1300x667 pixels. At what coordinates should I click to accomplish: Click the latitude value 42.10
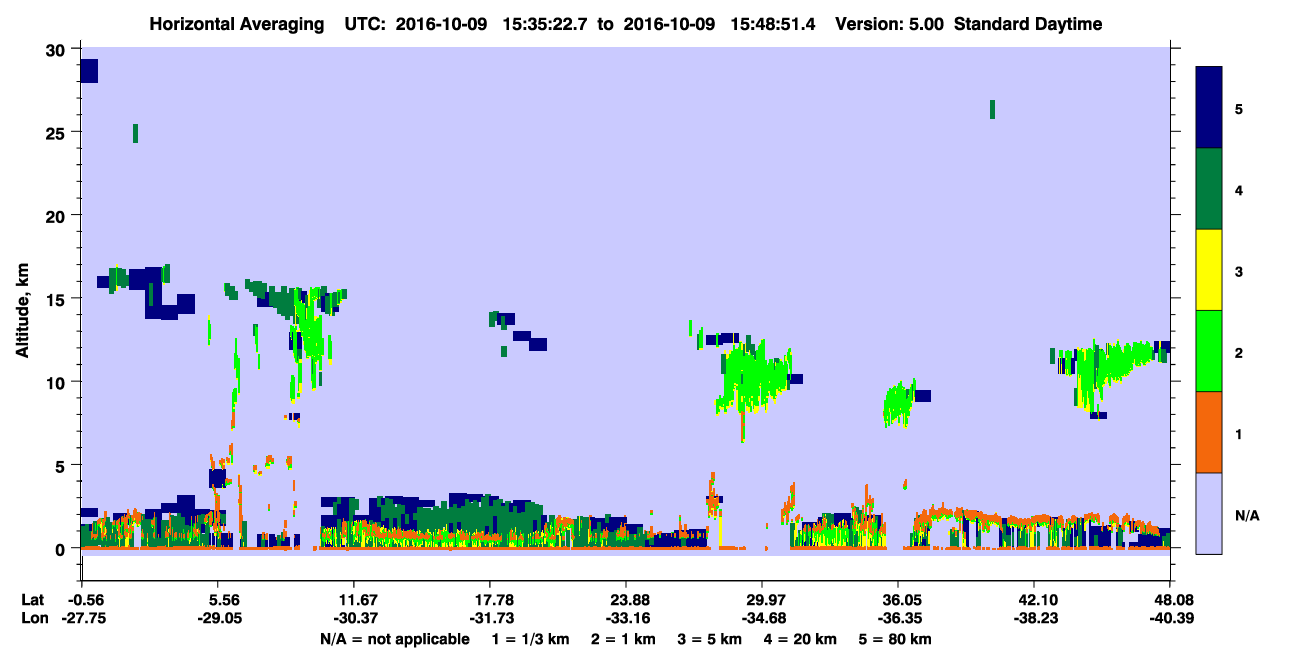pos(1034,599)
